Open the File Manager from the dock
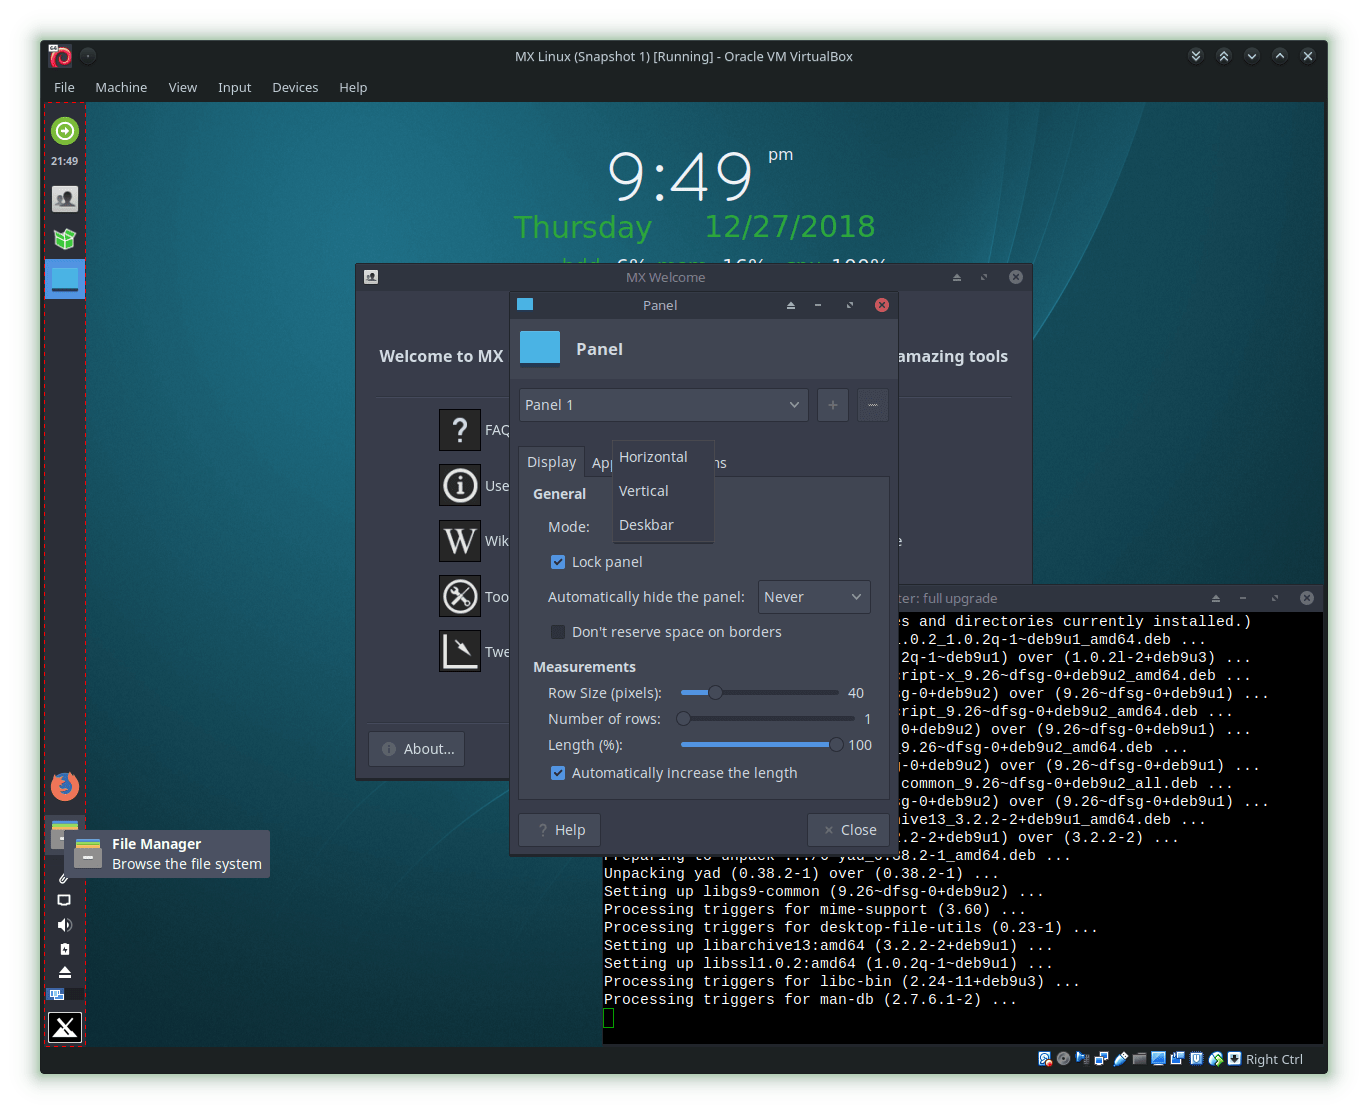This screenshot has height=1114, width=1368. point(64,833)
